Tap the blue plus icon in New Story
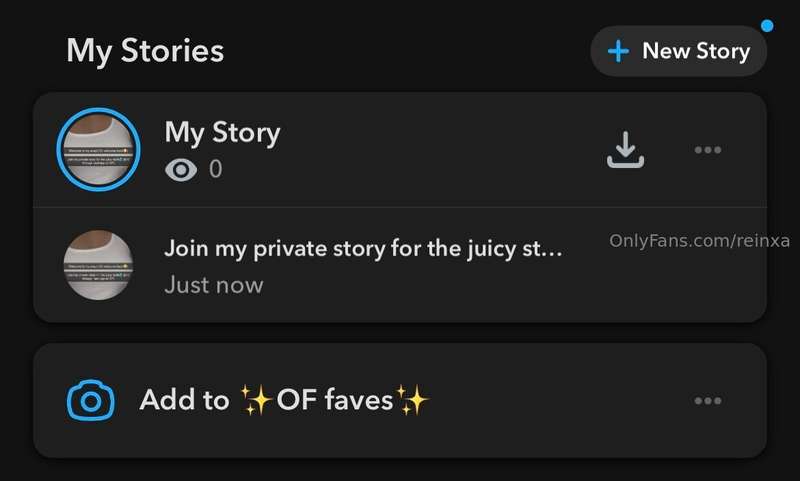 point(618,51)
